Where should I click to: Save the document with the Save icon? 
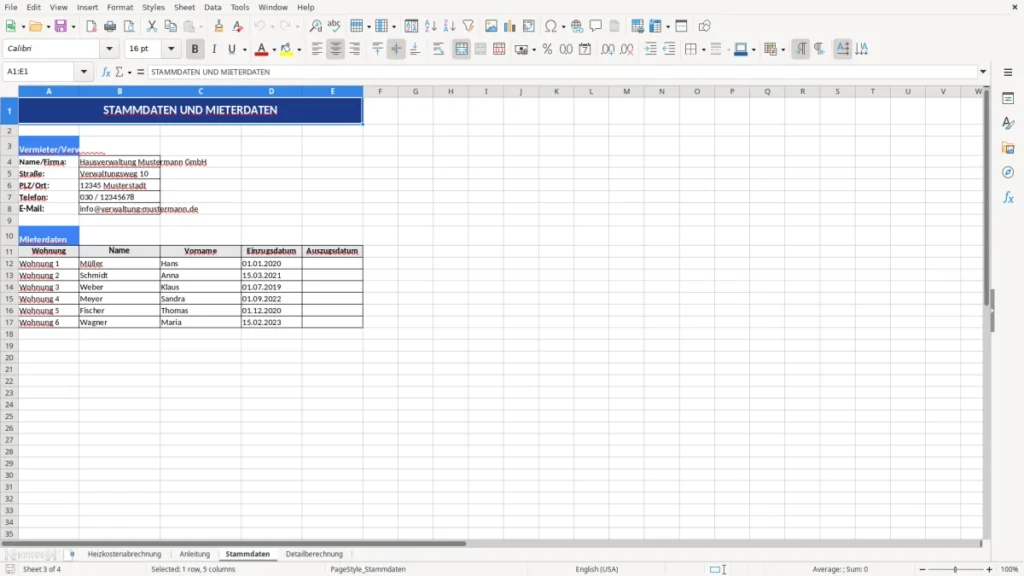[61, 26]
